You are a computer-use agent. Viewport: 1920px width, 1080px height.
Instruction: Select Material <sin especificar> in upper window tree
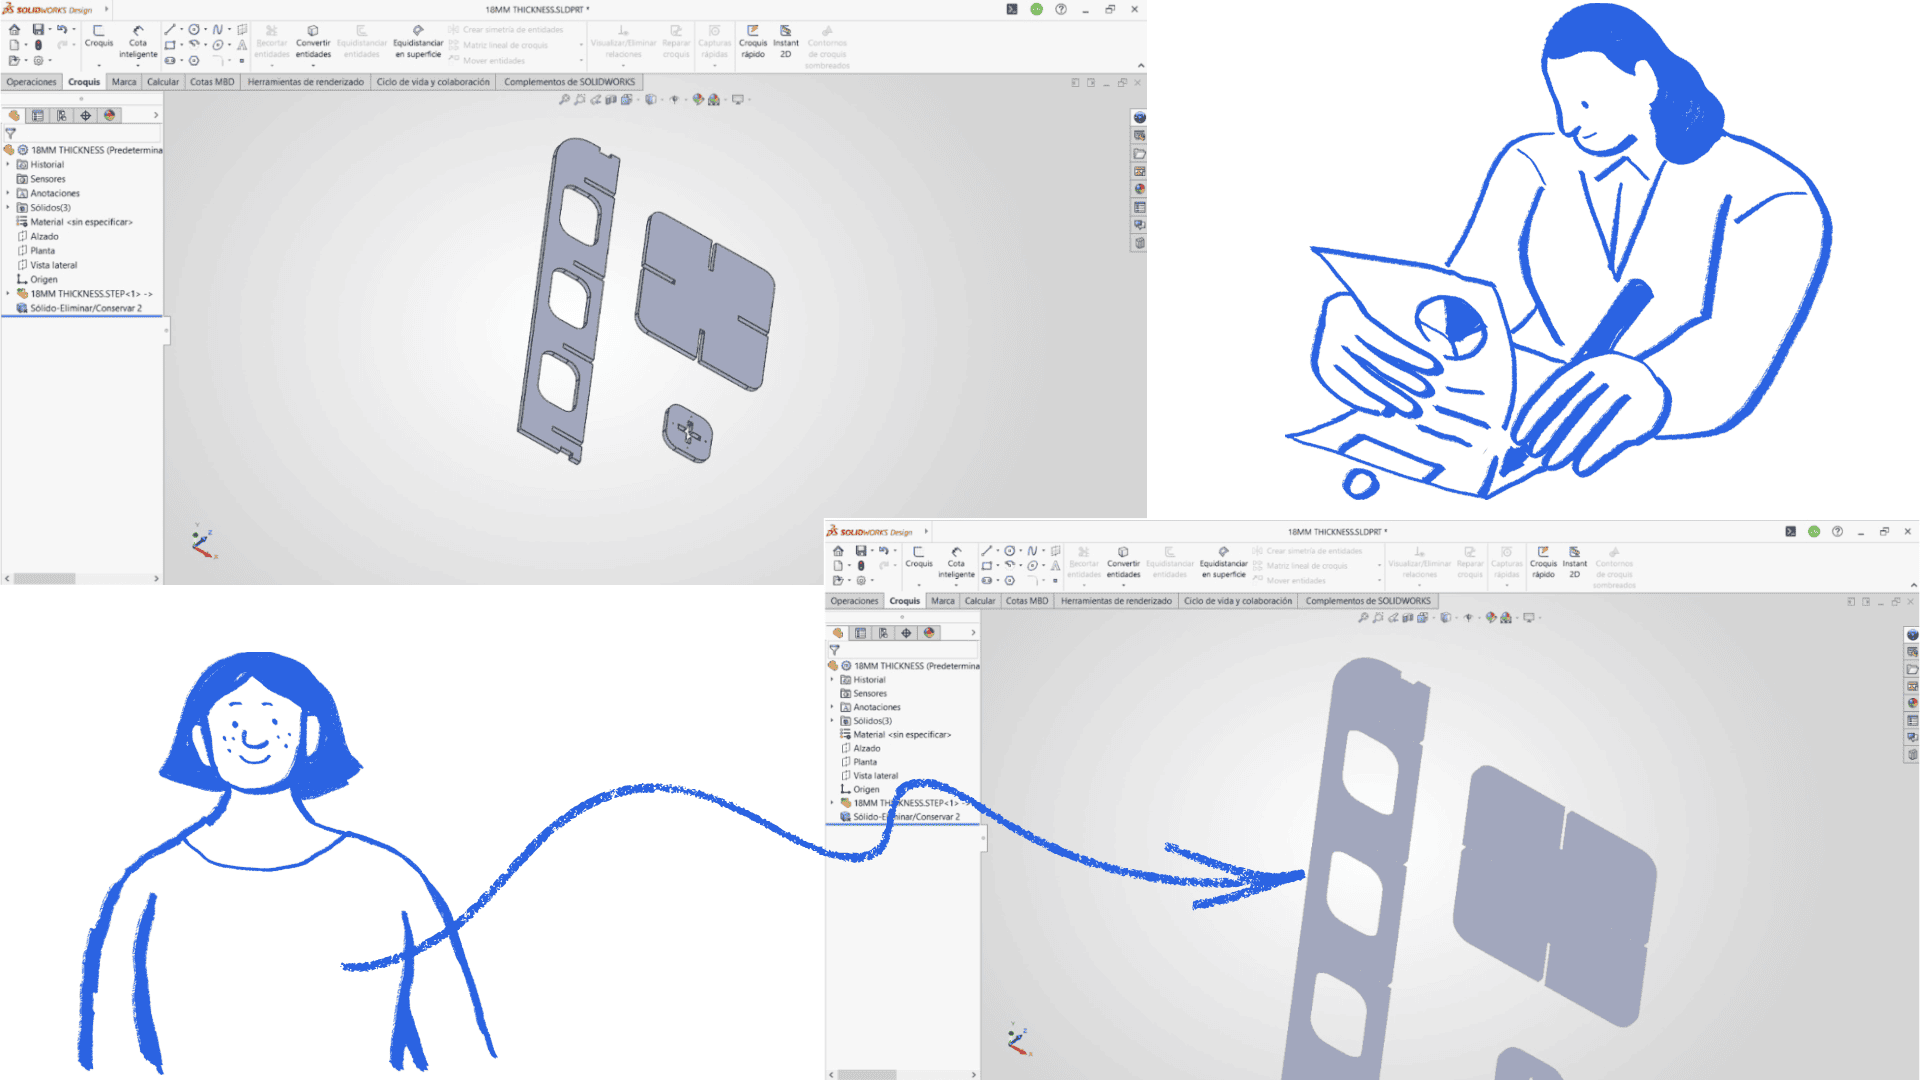(x=81, y=222)
